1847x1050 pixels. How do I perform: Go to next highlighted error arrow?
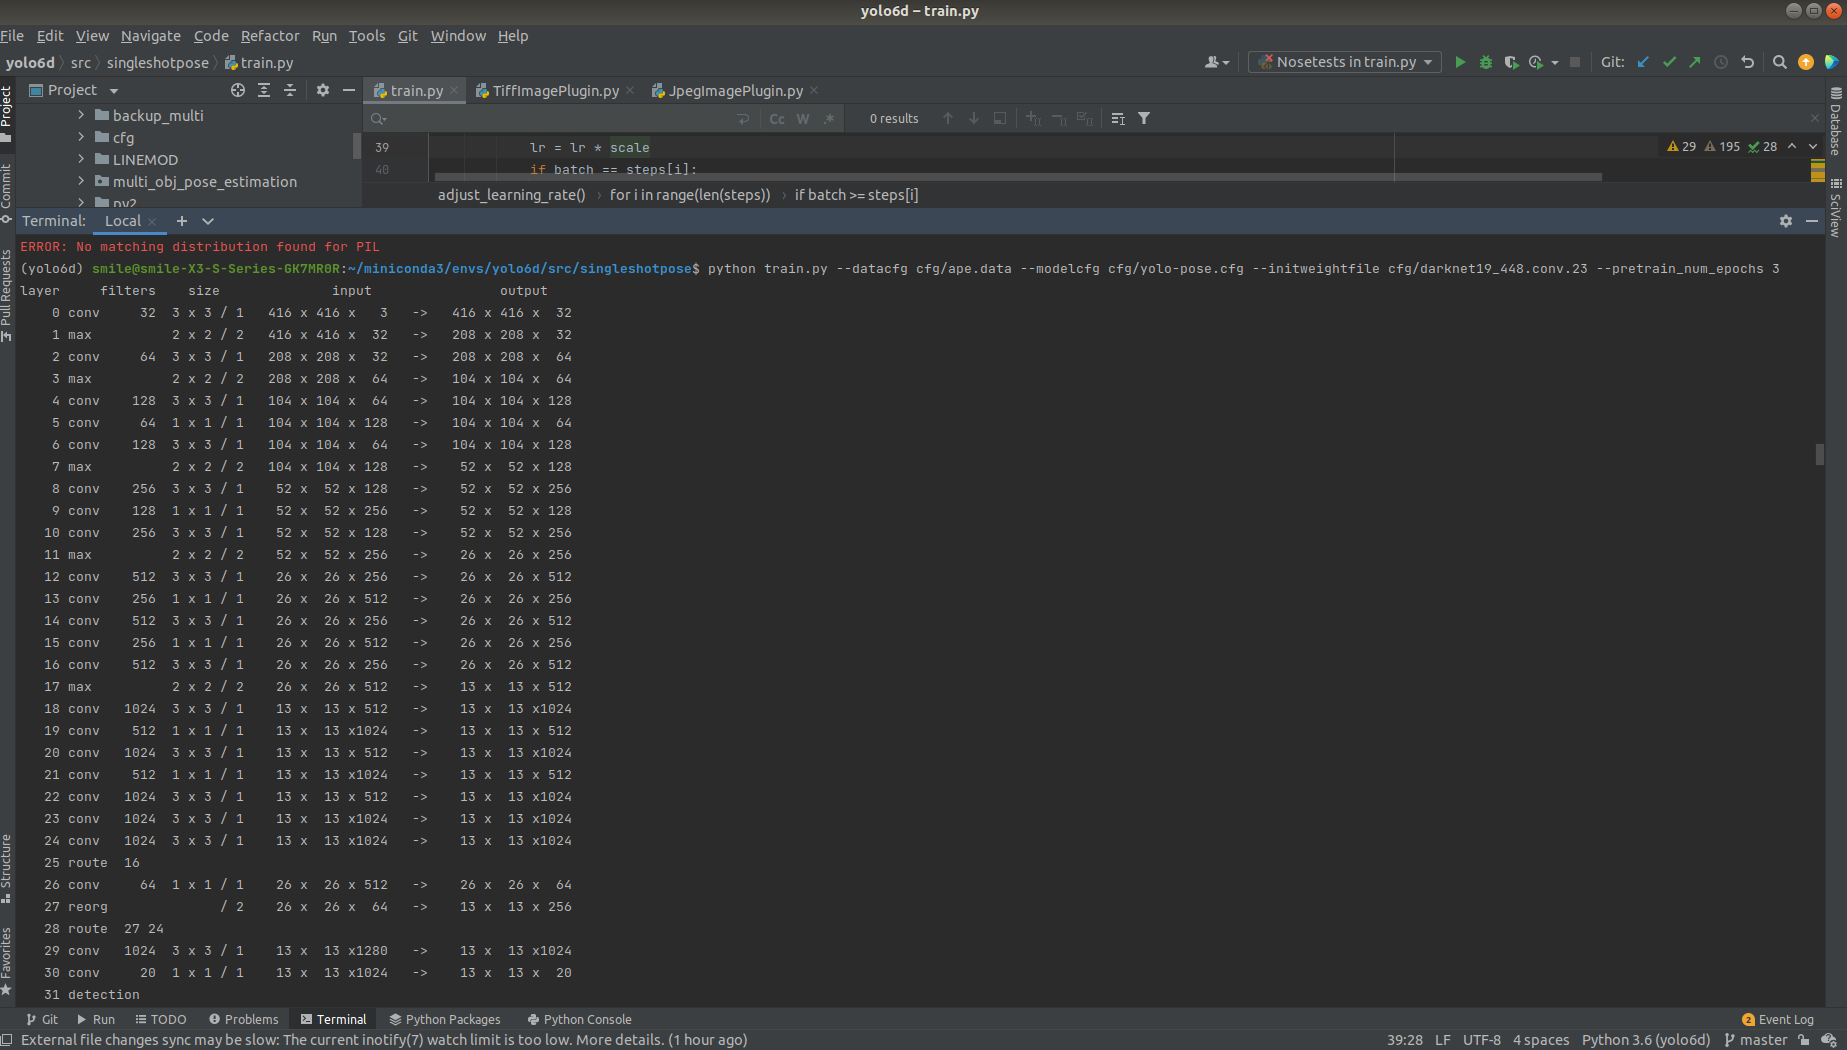[1813, 146]
